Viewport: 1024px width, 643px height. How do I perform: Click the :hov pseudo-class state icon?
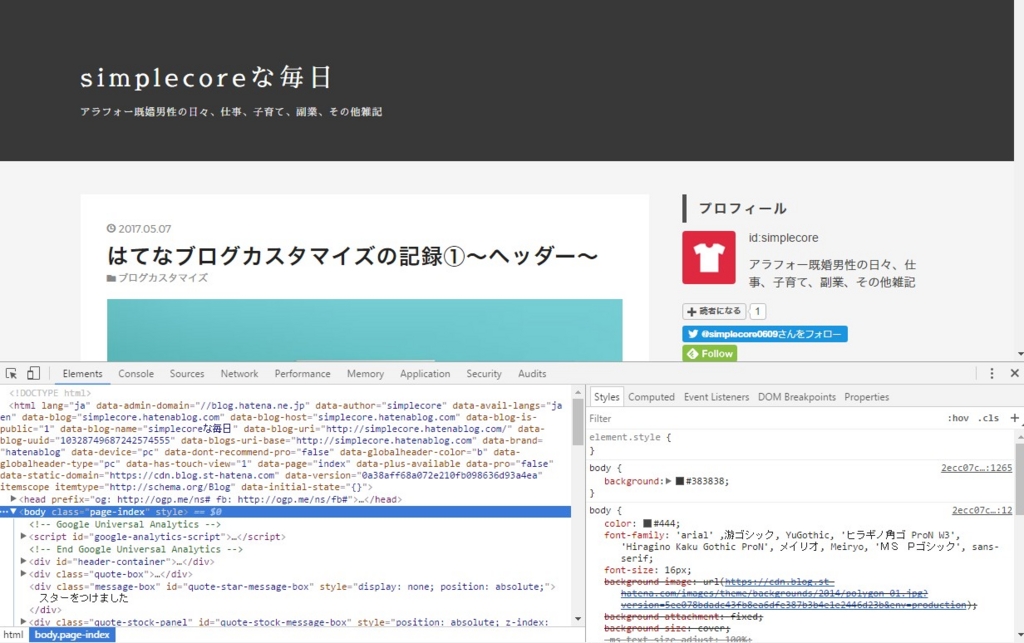click(957, 418)
